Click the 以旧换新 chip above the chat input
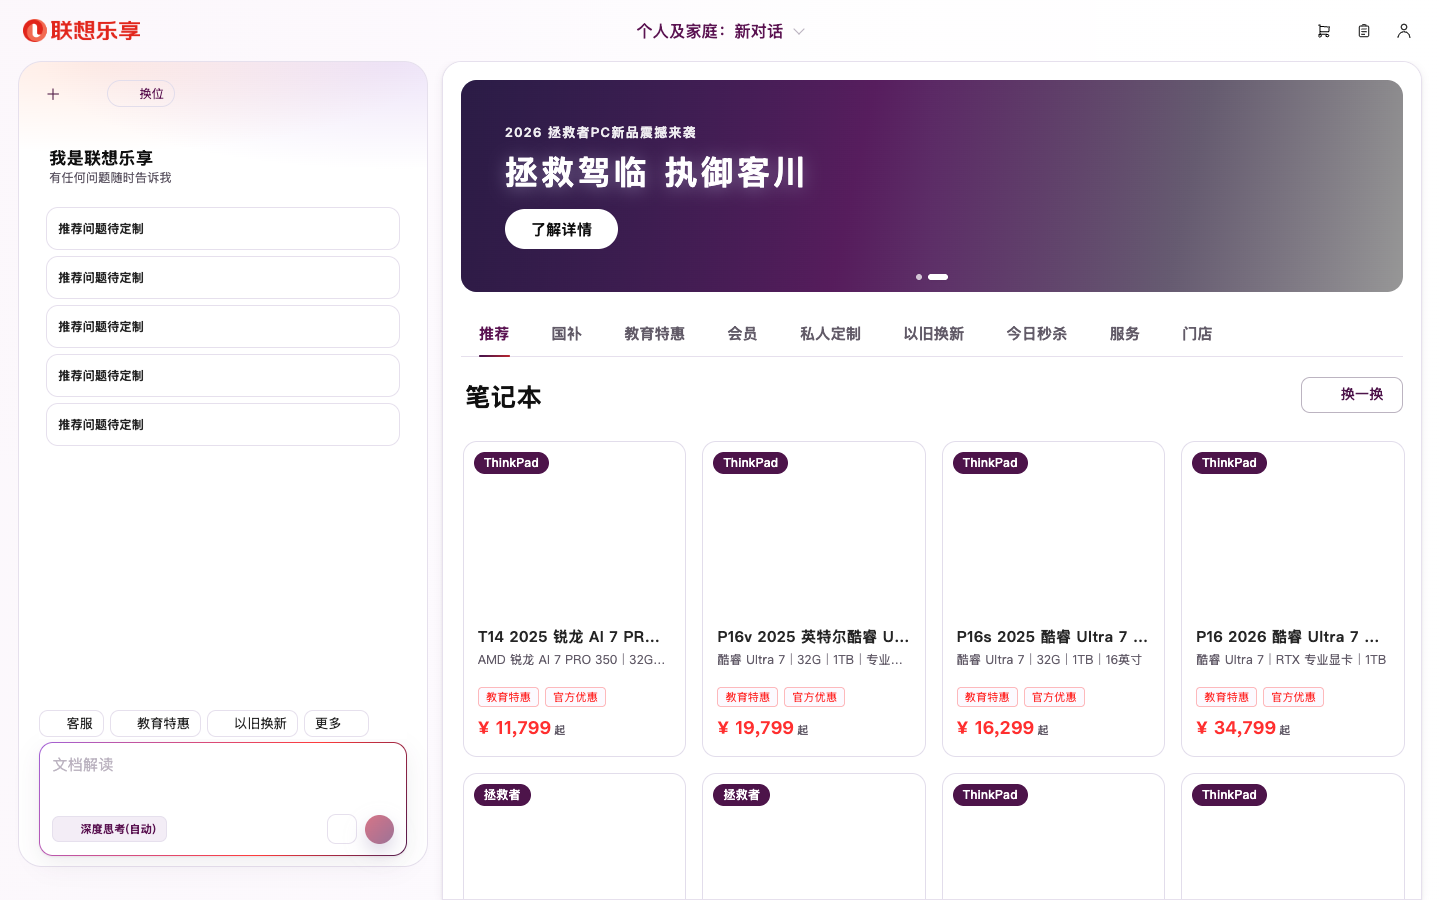Viewport: 1440px width, 900px height. tap(253, 723)
